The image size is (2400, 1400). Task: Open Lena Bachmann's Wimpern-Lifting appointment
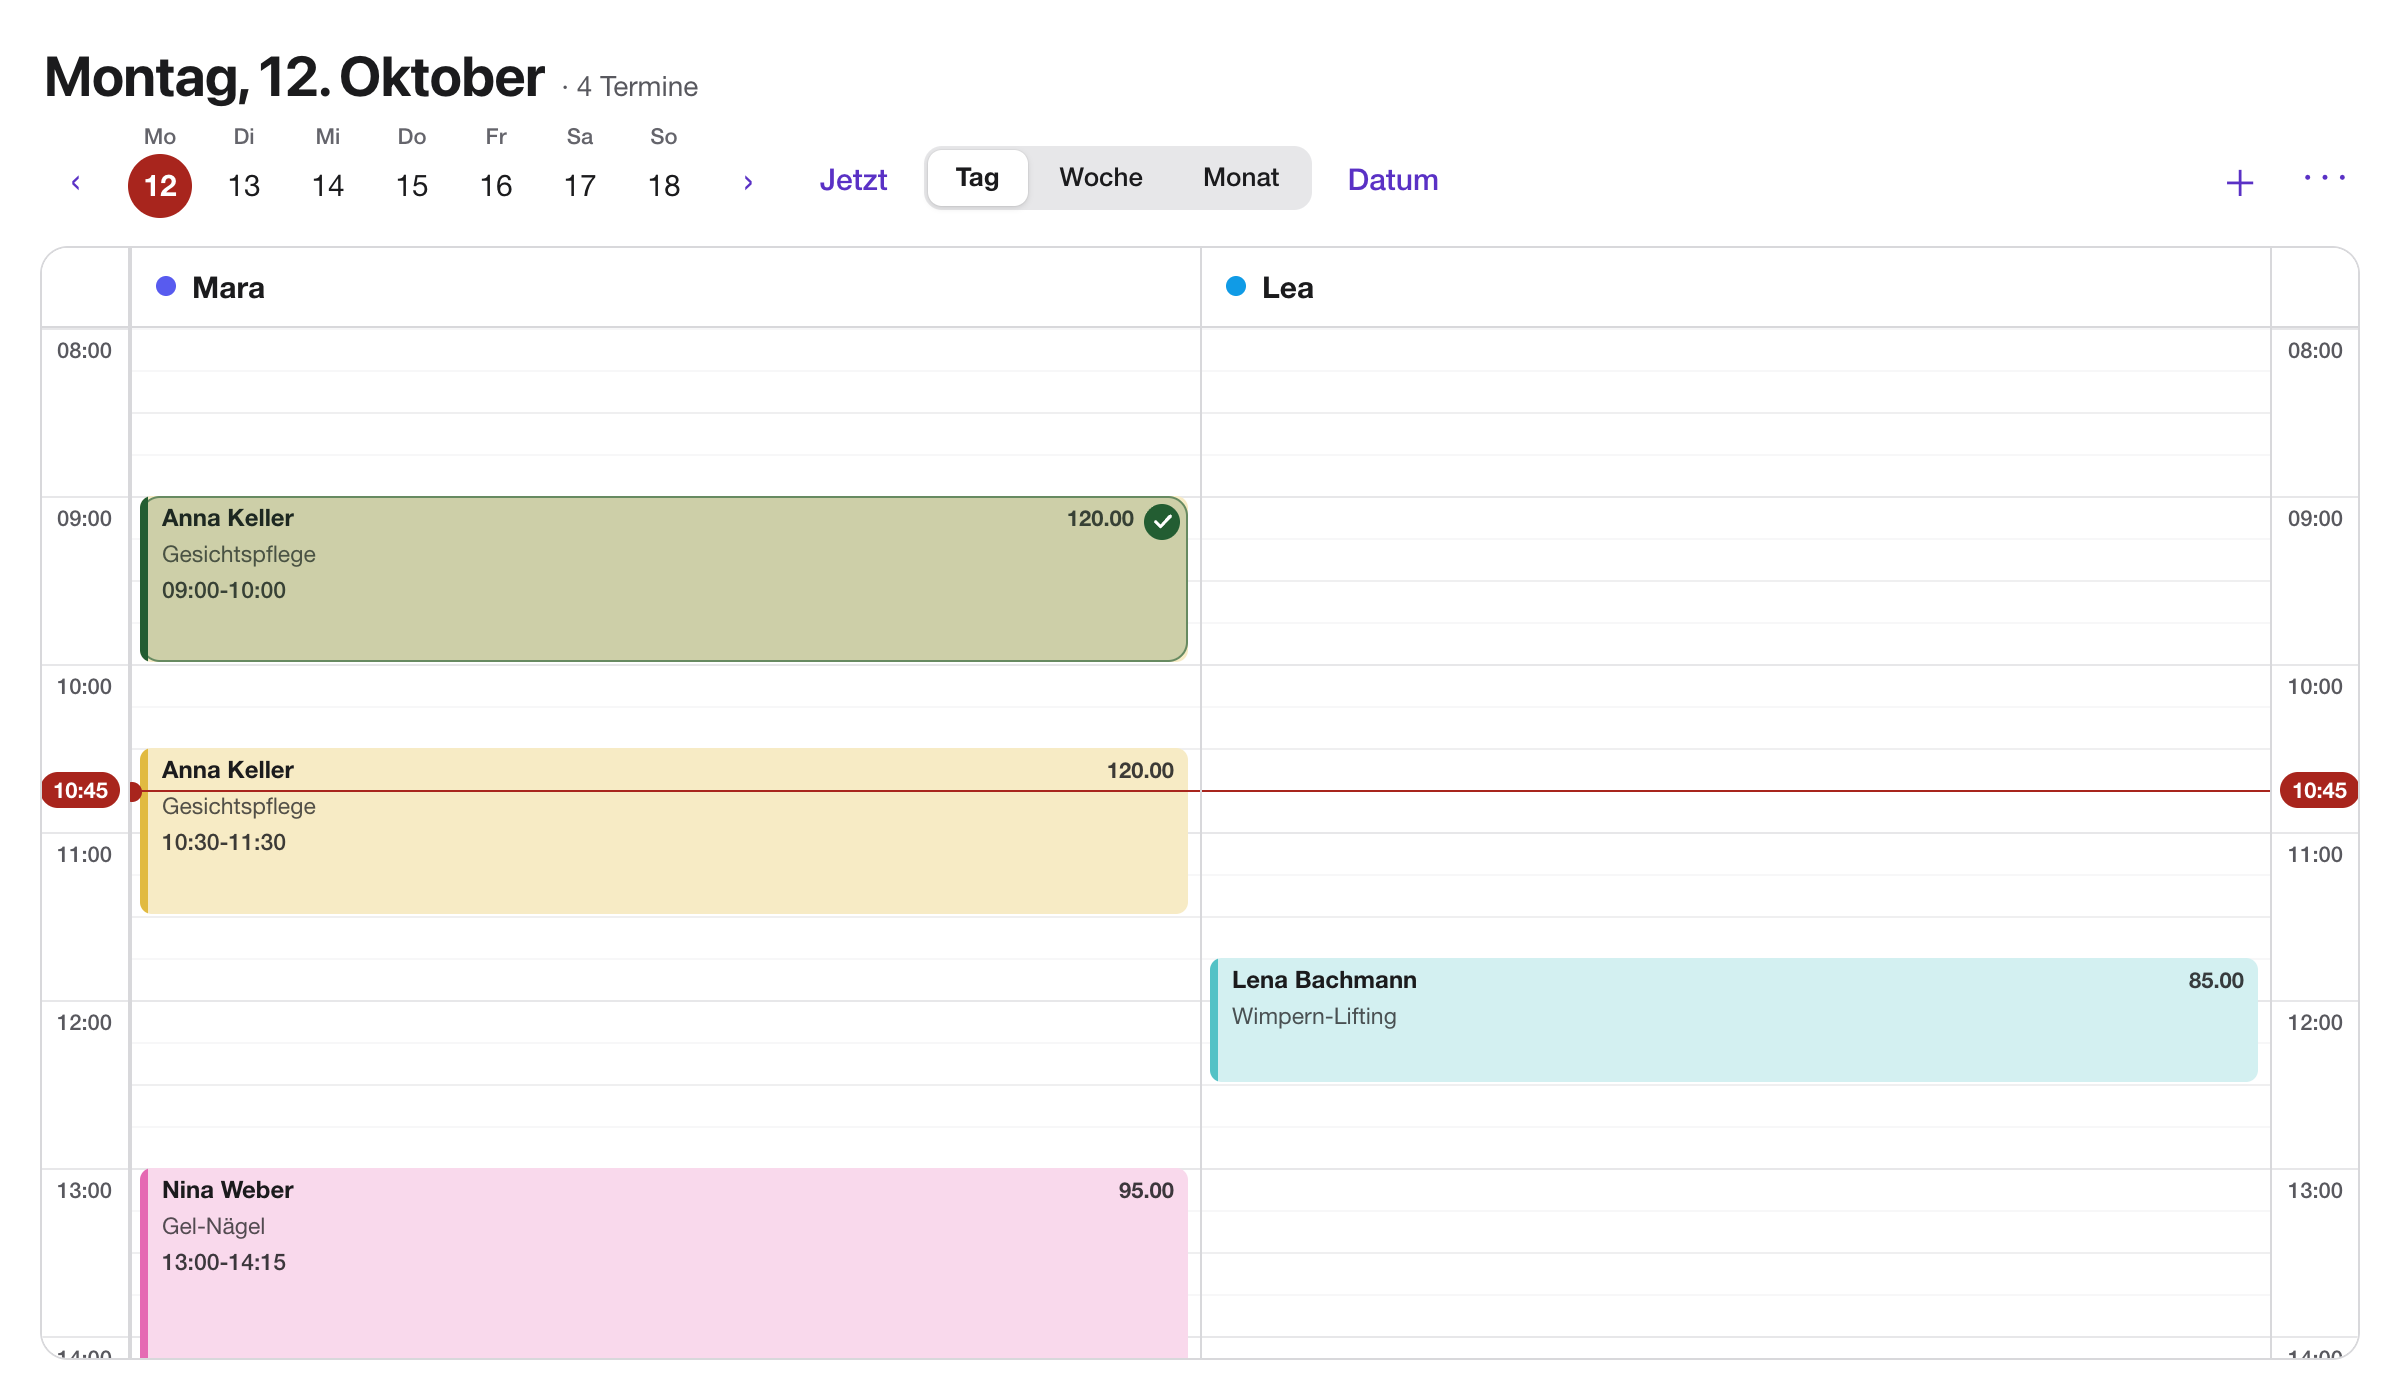1734,1020
